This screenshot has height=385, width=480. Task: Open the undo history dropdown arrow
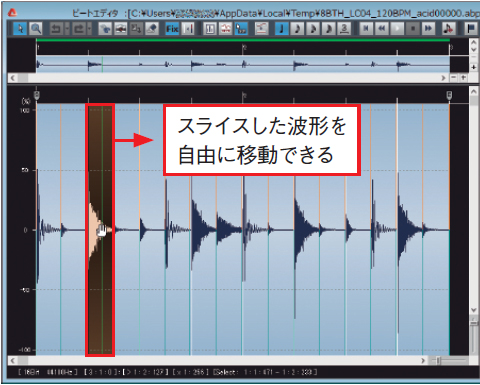pyautogui.click(x=67, y=29)
